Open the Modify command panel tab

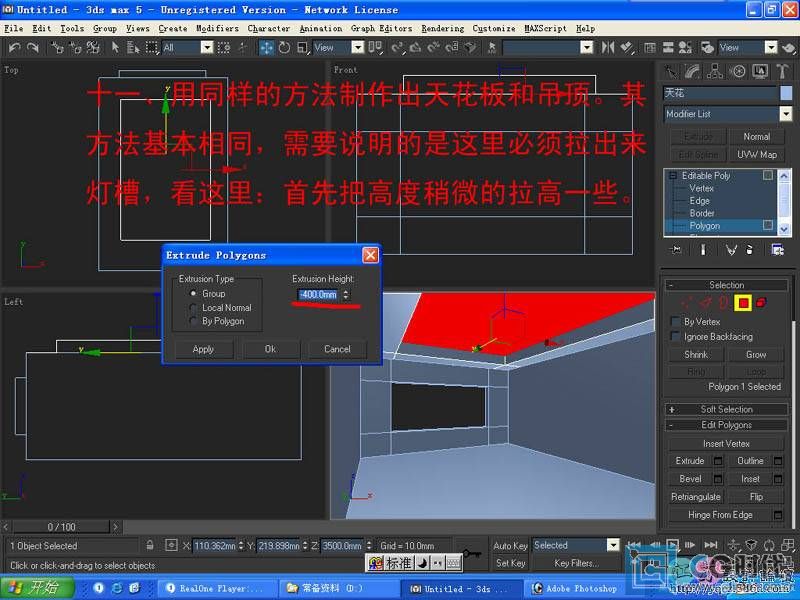tap(692, 71)
